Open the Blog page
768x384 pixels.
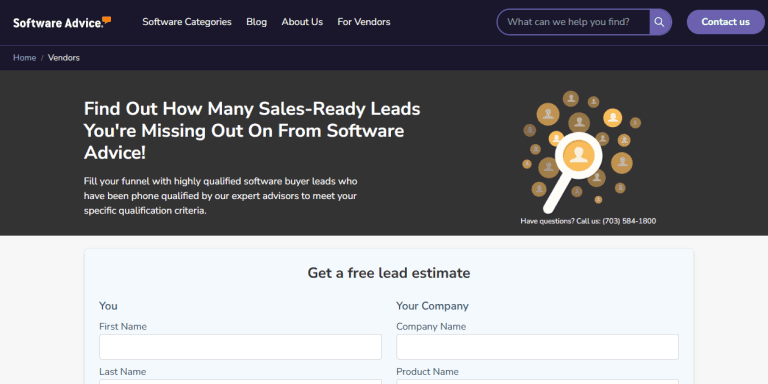pos(257,22)
